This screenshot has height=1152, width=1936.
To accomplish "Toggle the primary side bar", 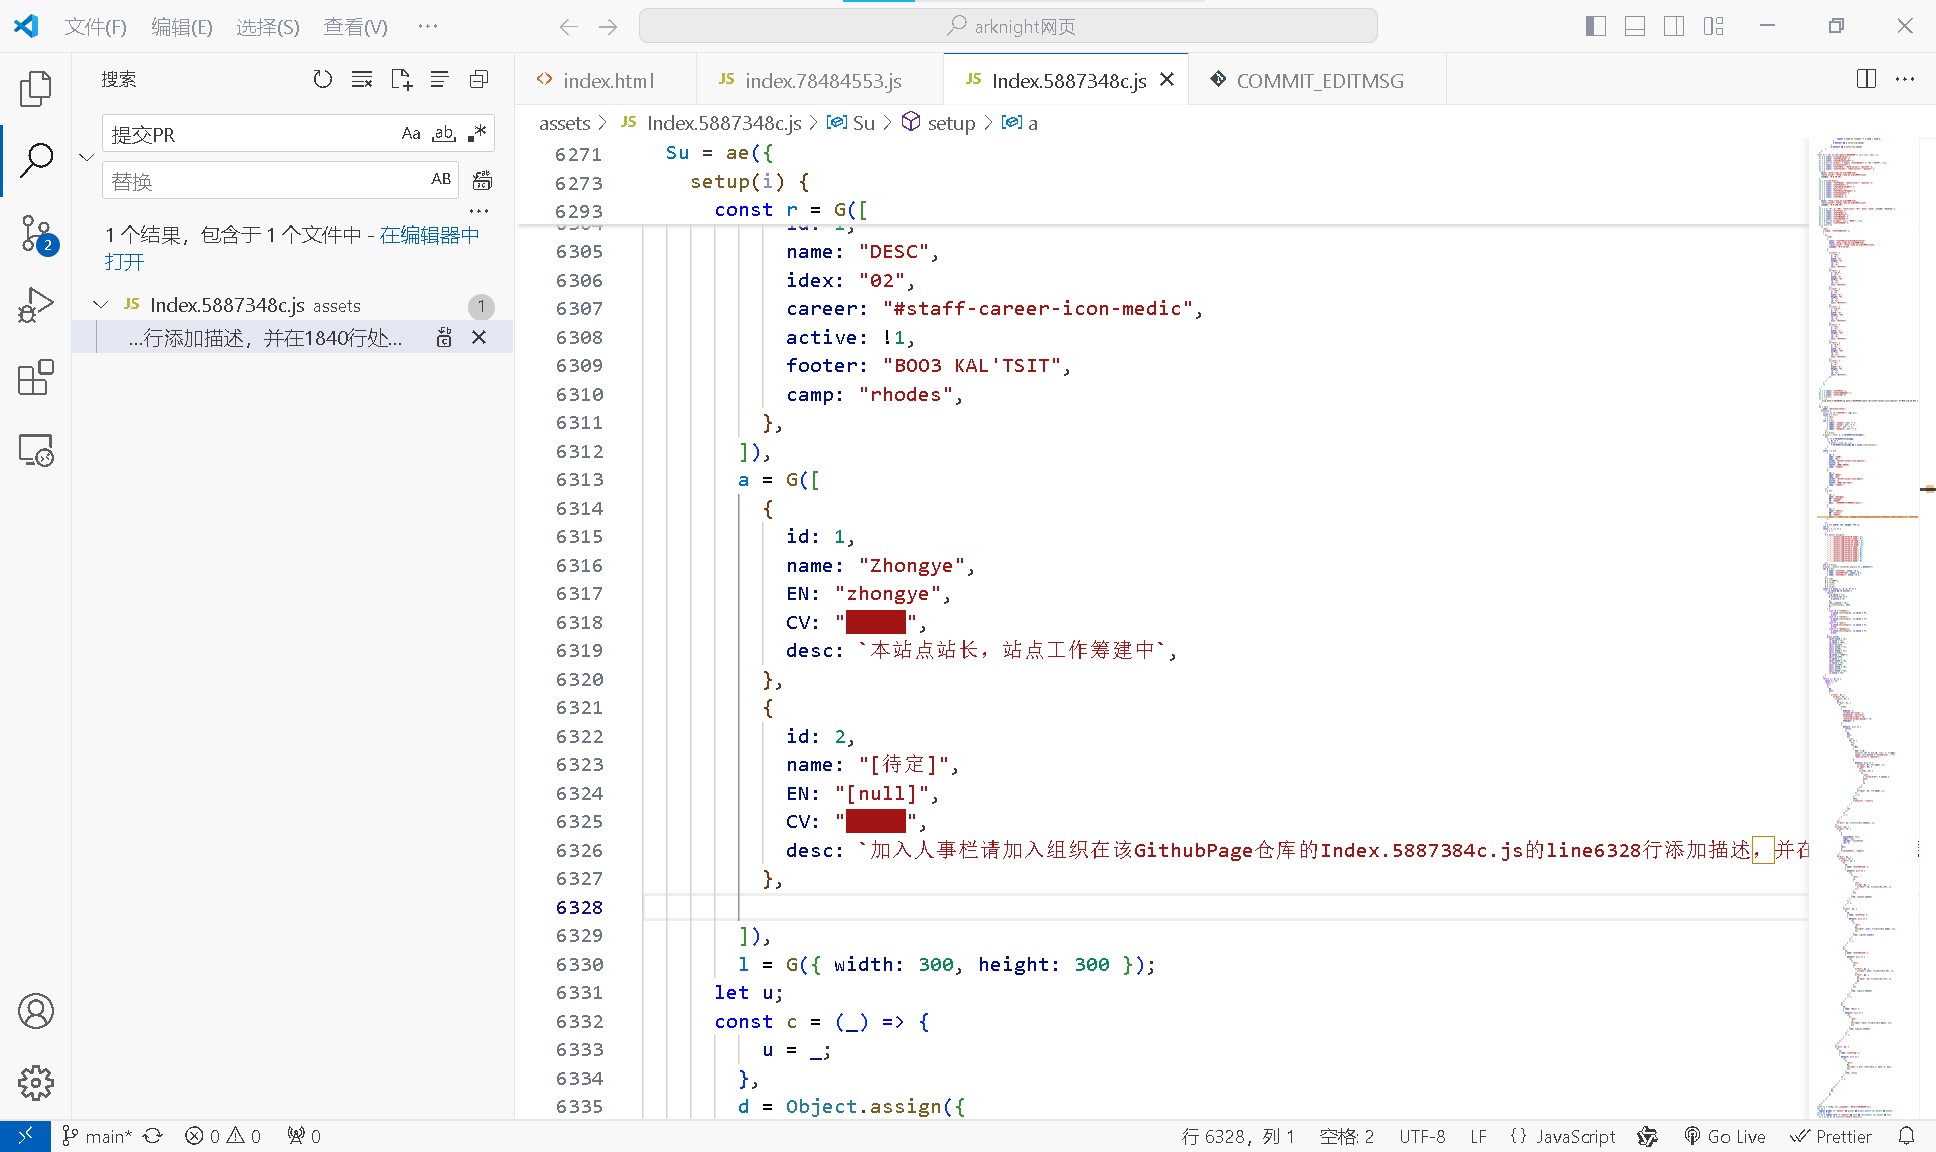I will coord(1596,27).
